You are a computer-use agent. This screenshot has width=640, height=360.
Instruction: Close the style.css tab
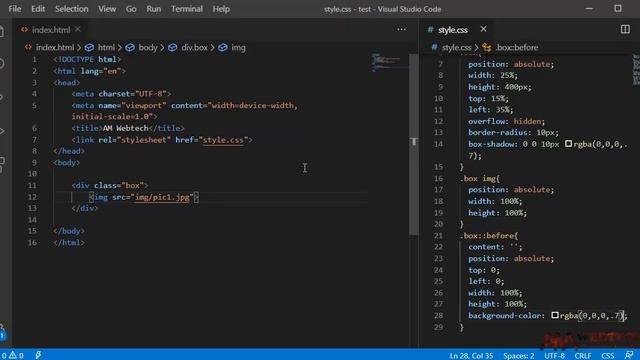[483, 29]
